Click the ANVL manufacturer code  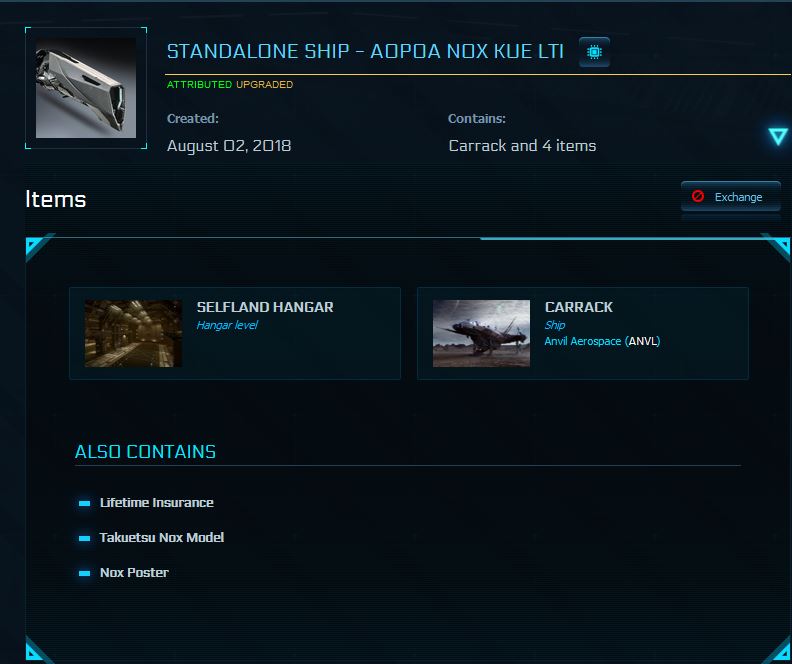642,341
